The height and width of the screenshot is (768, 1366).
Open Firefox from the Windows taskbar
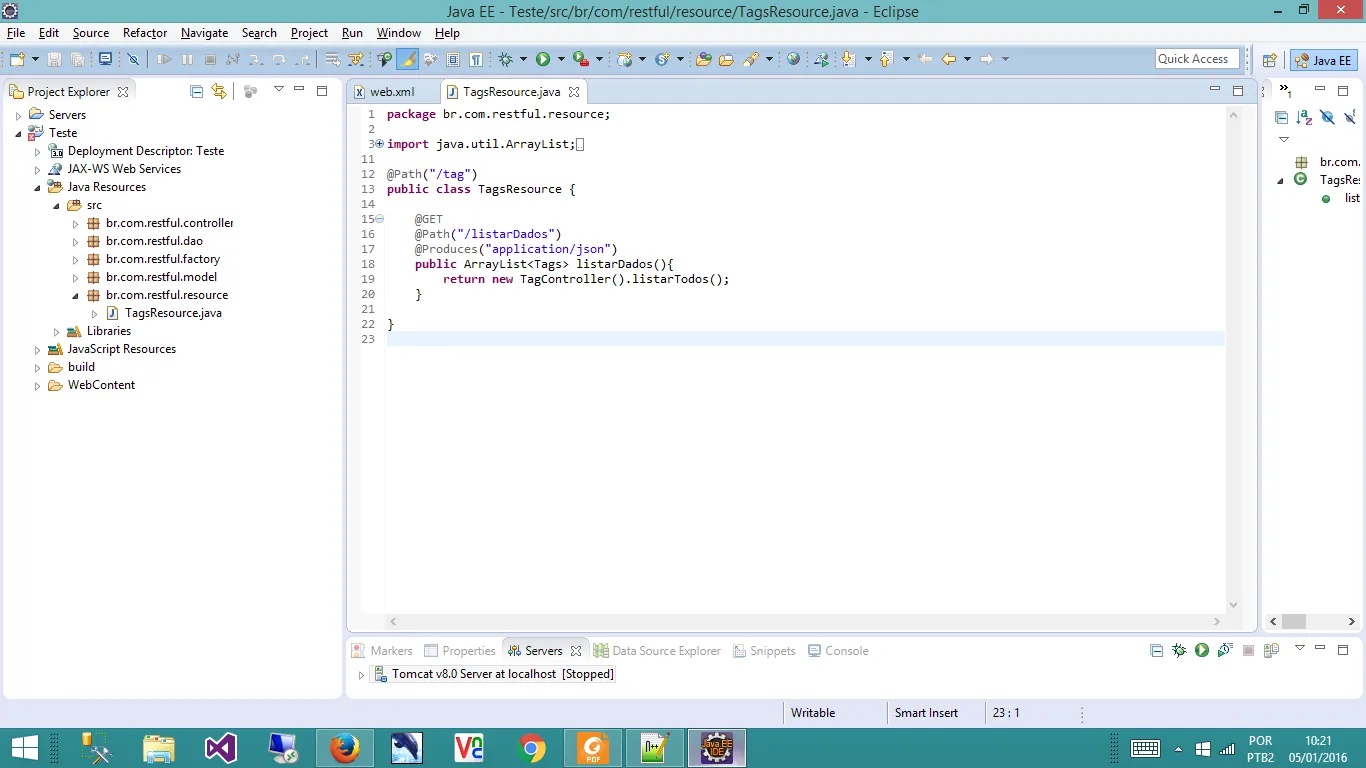344,748
